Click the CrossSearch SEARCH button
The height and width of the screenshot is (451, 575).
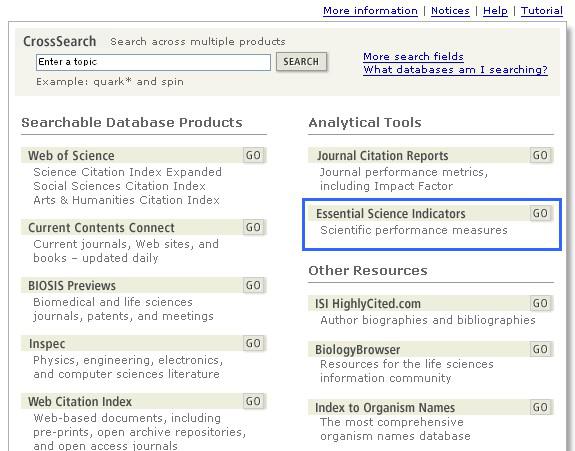coord(301,62)
